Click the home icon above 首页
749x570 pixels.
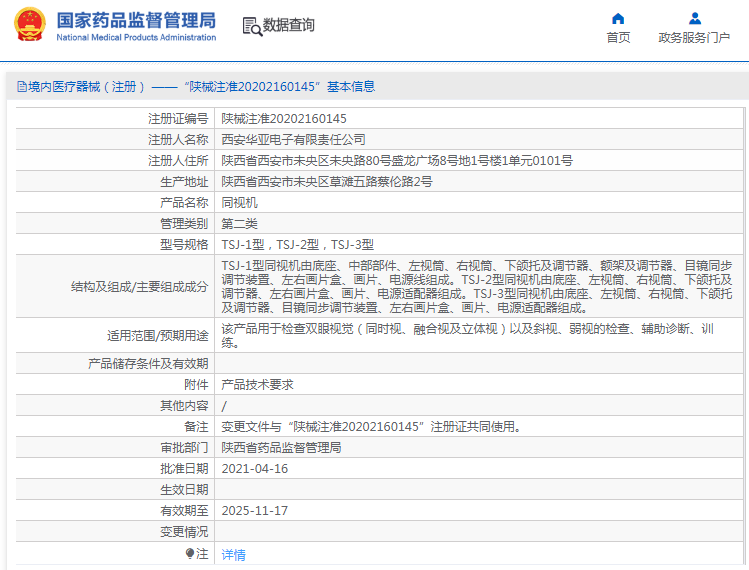coord(618,19)
